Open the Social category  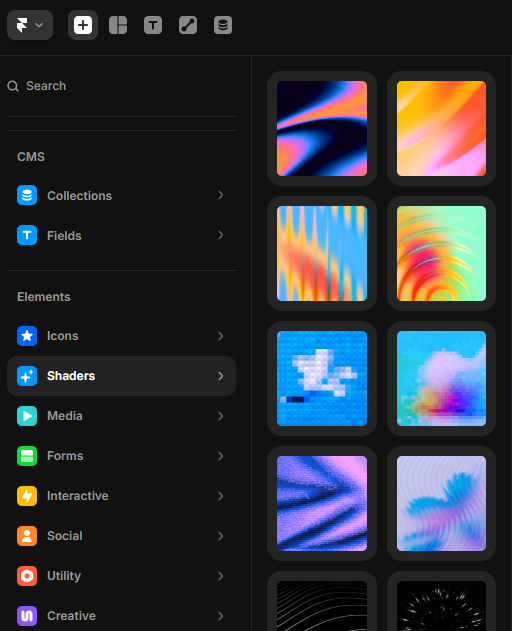[x=121, y=536]
